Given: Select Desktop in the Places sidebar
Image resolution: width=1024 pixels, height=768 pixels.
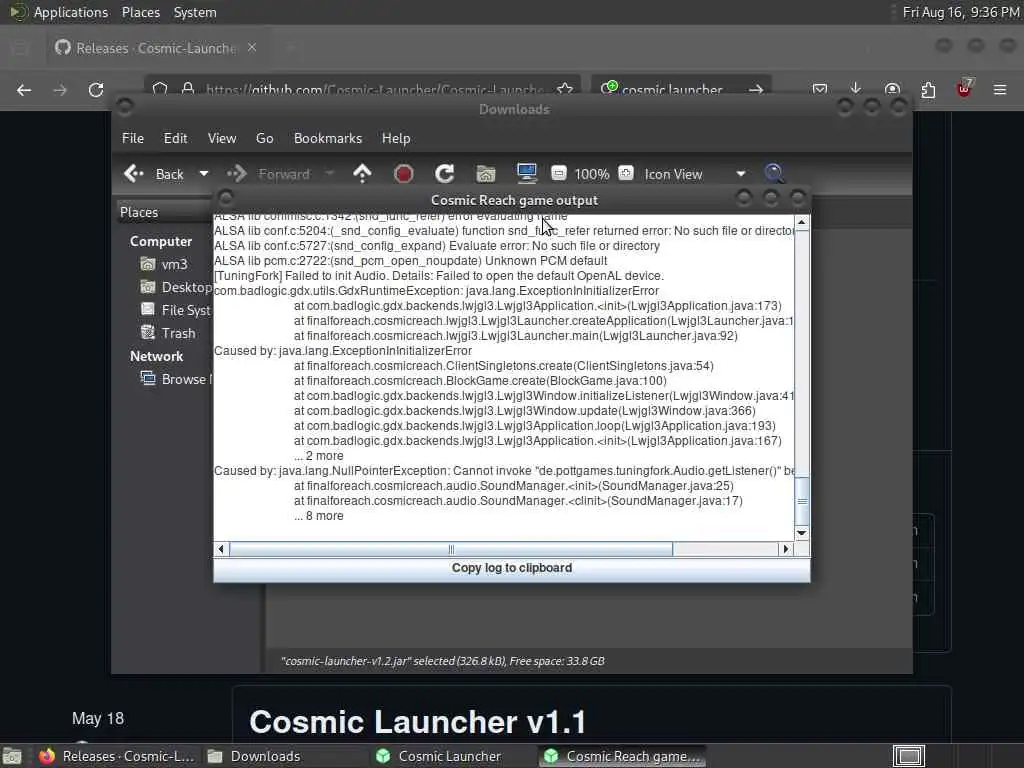Looking at the screenshot, I should (176, 287).
